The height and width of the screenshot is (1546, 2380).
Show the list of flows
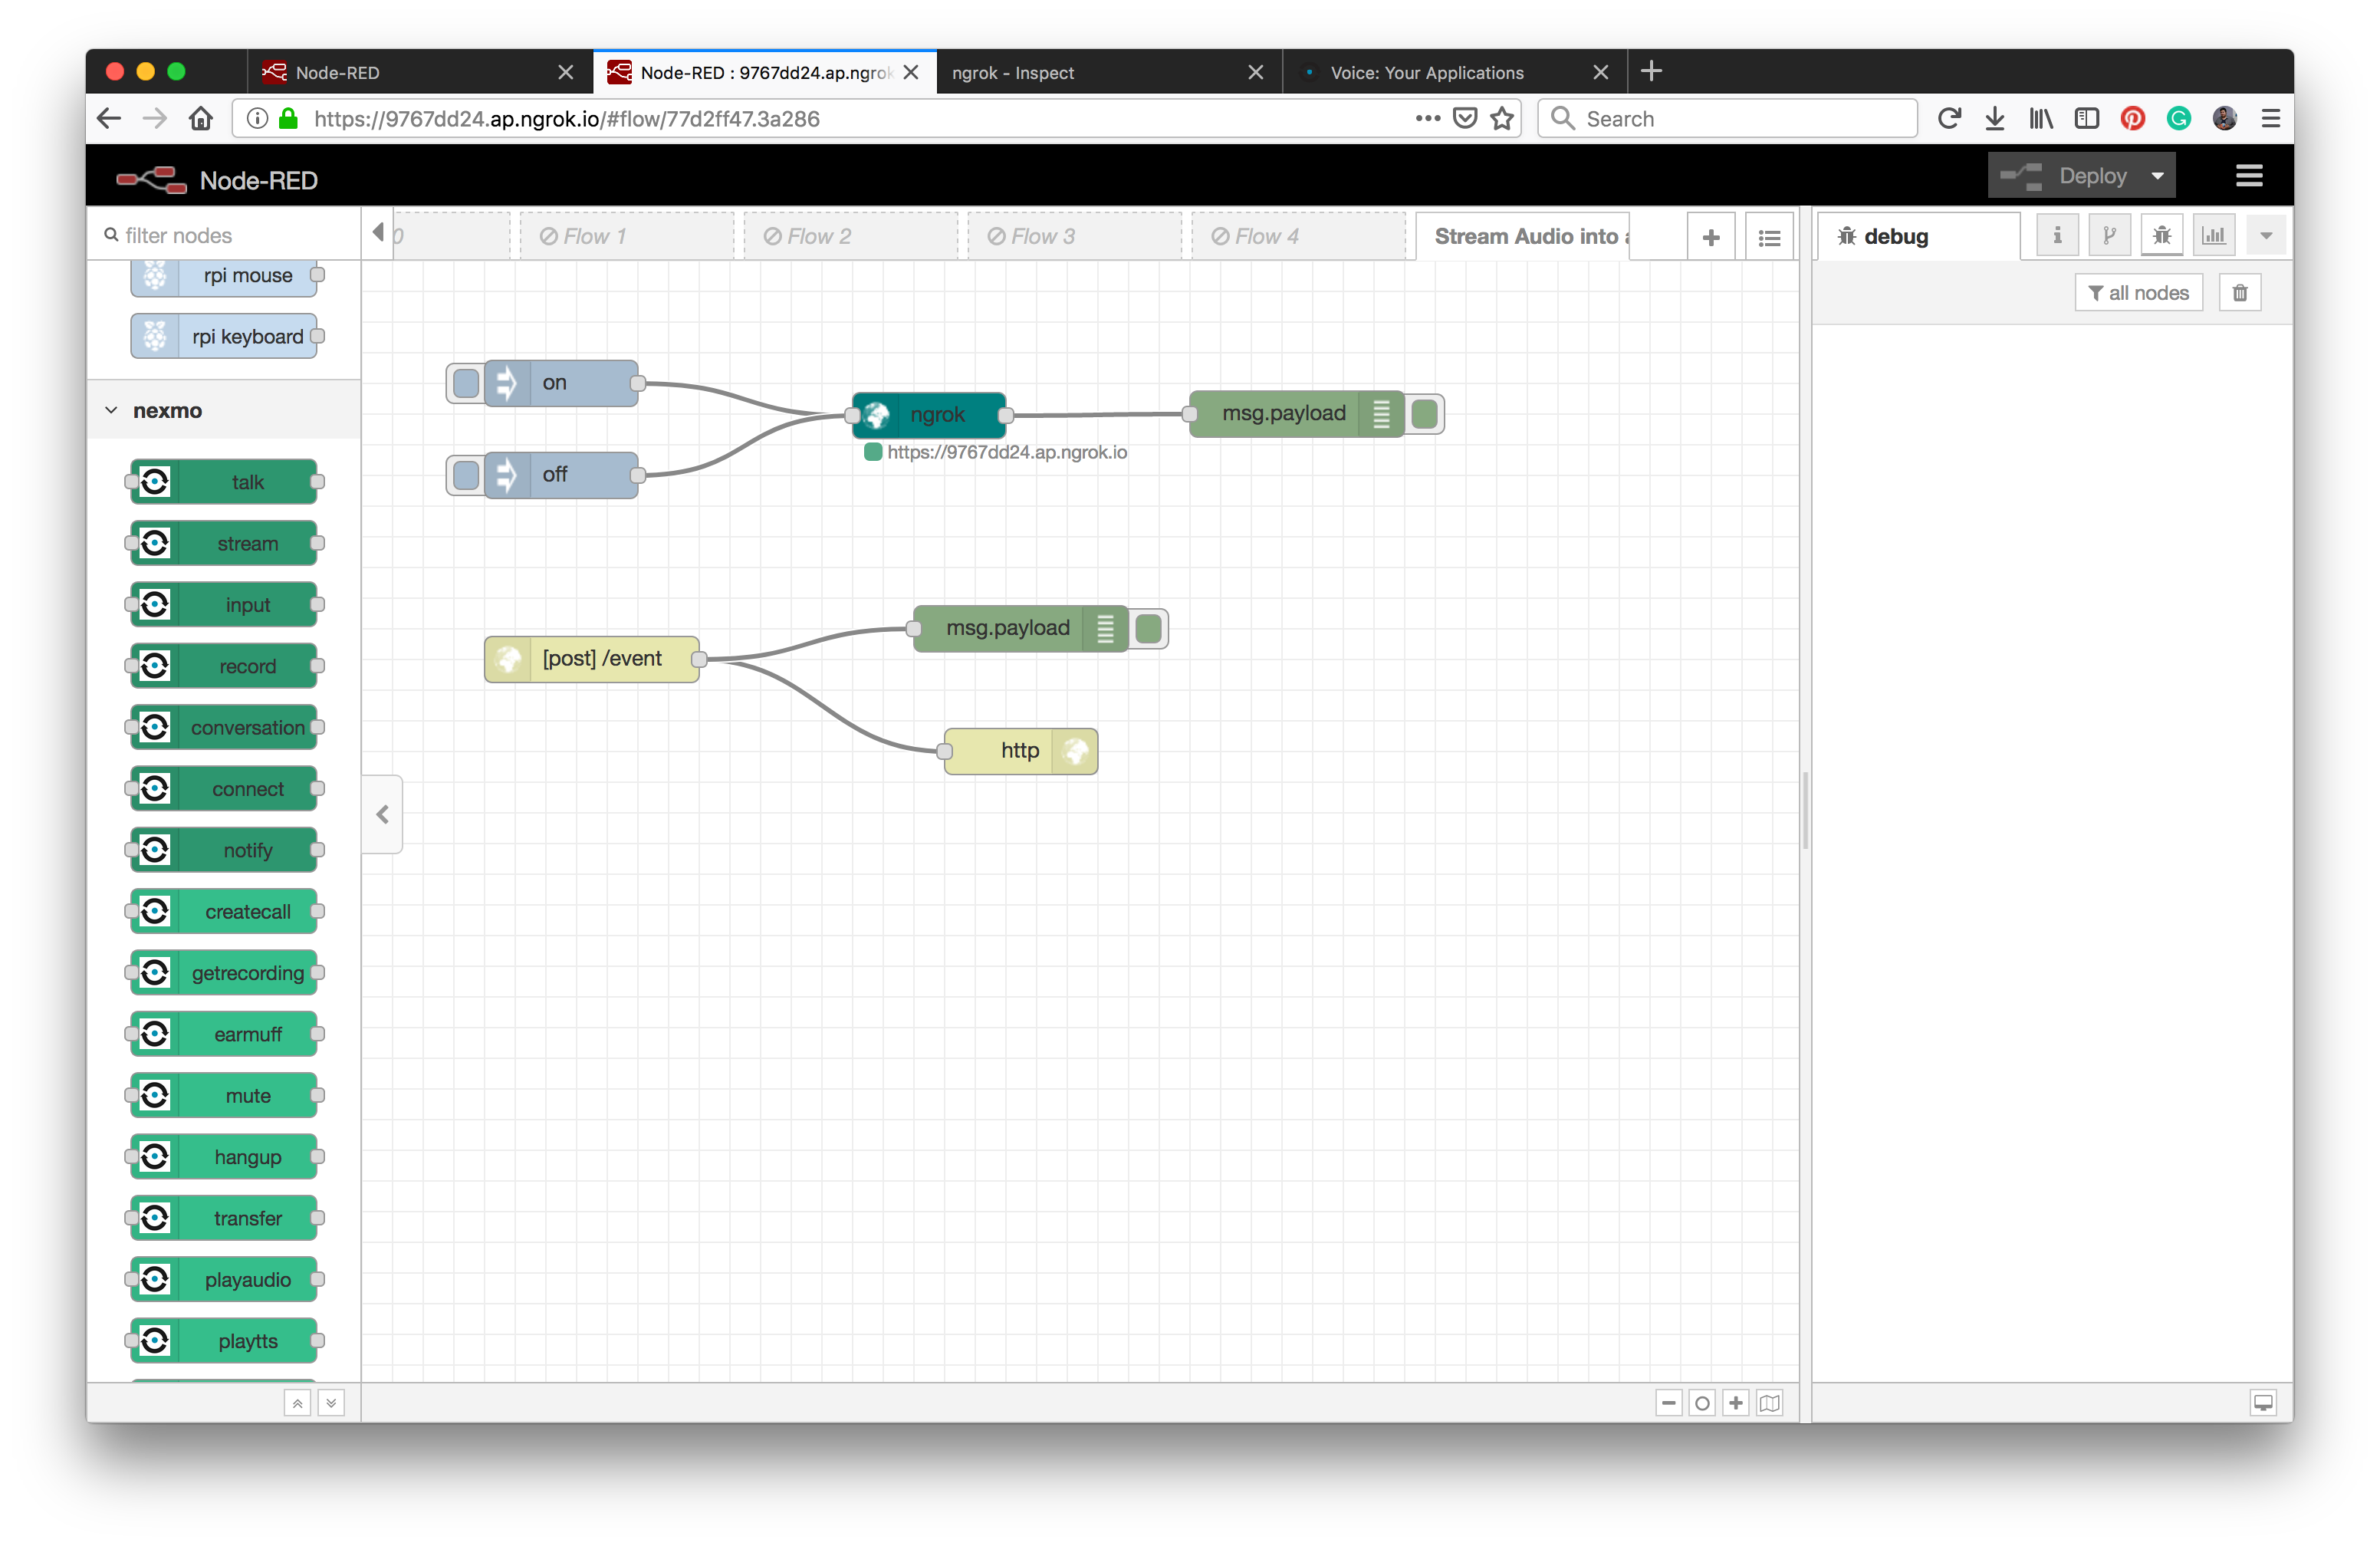[1769, 237]
